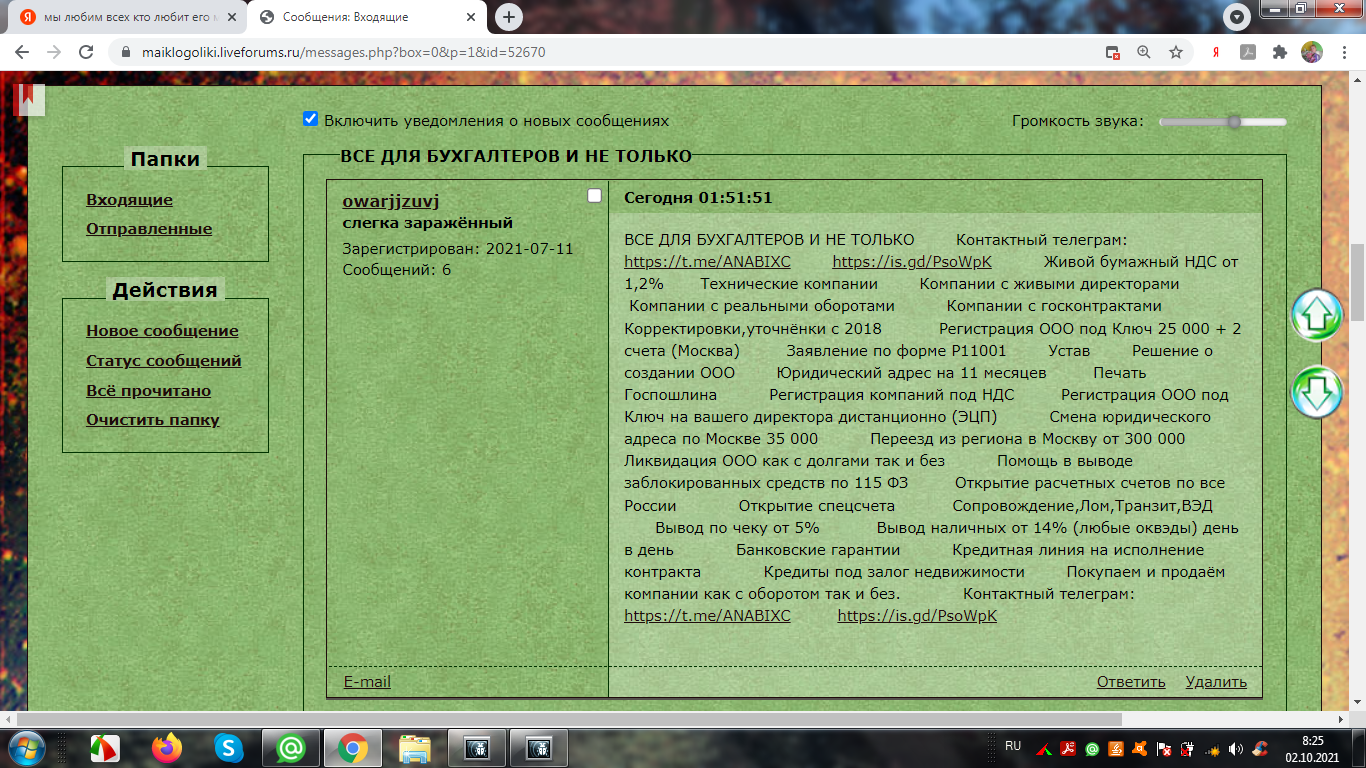The width and height of the screenshot is (1366, 768).
Task: Open the Chrome tab search dropdown arrow
Action: (x=1238, y=17)
